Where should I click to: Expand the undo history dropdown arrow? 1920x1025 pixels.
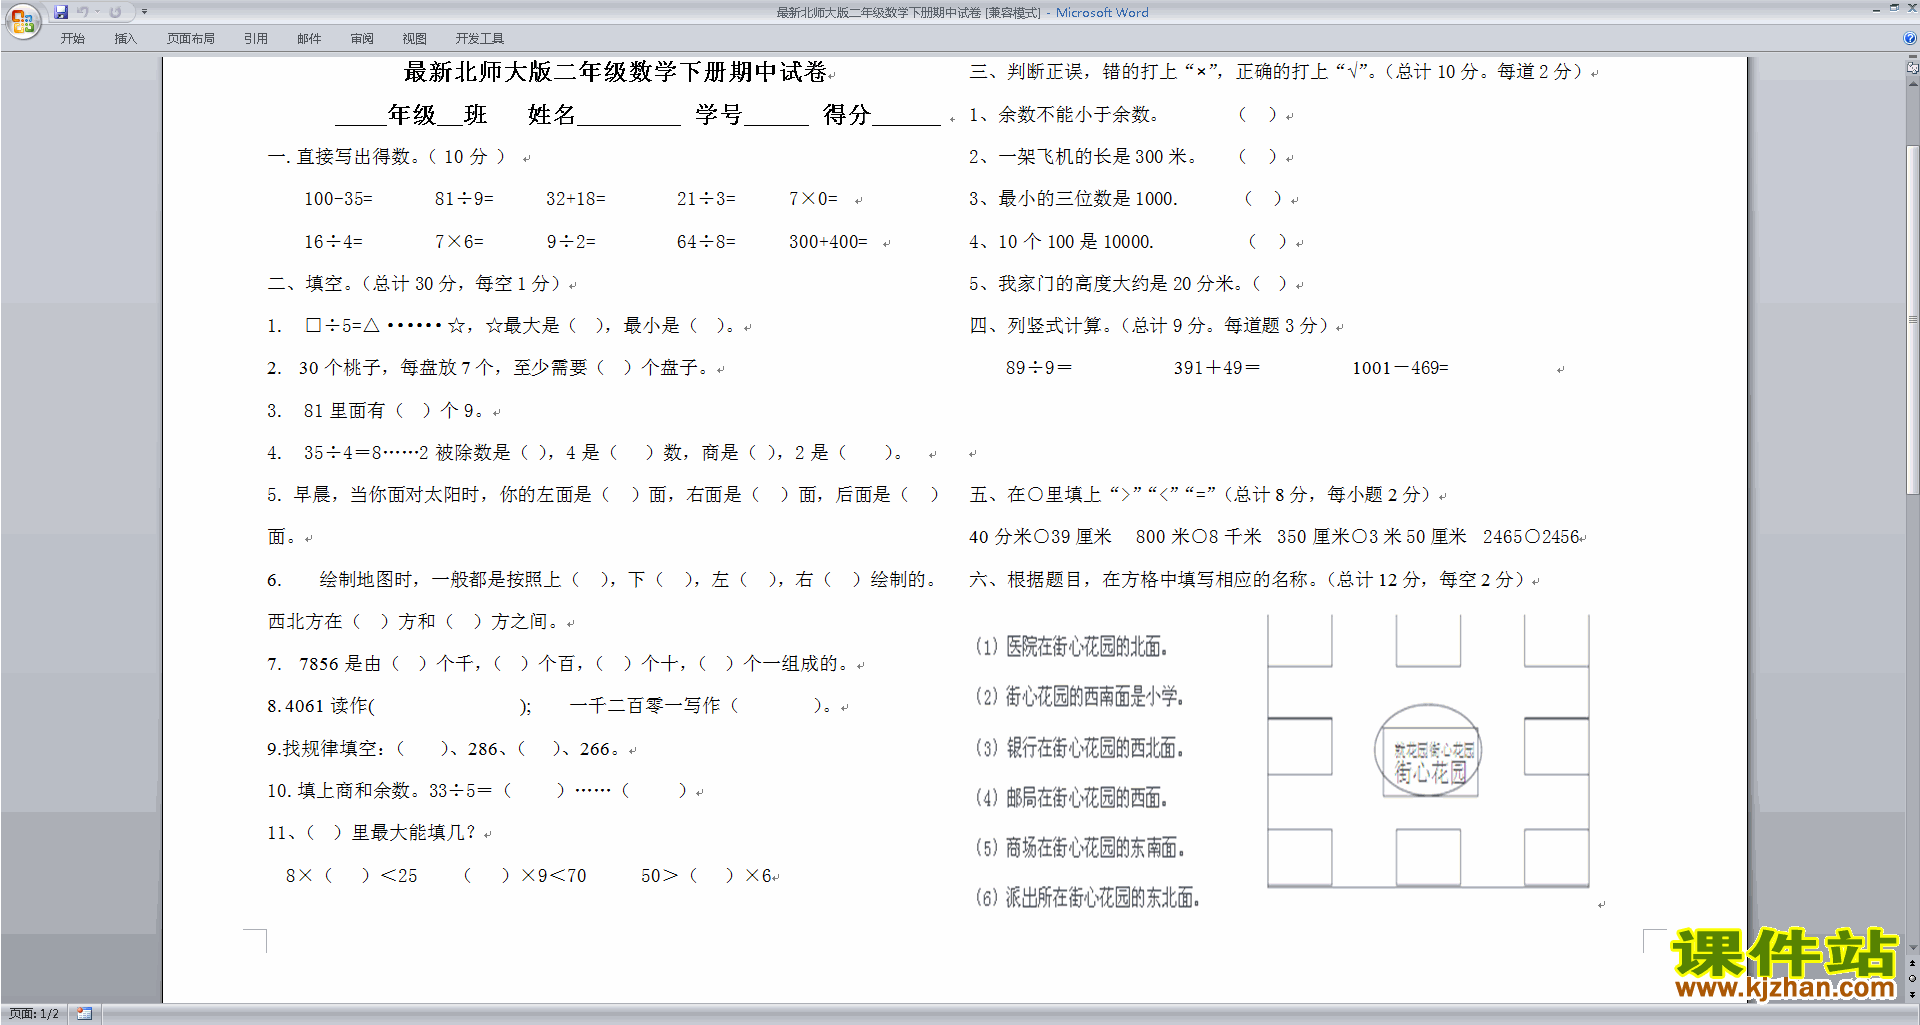(x=97, y=12)
